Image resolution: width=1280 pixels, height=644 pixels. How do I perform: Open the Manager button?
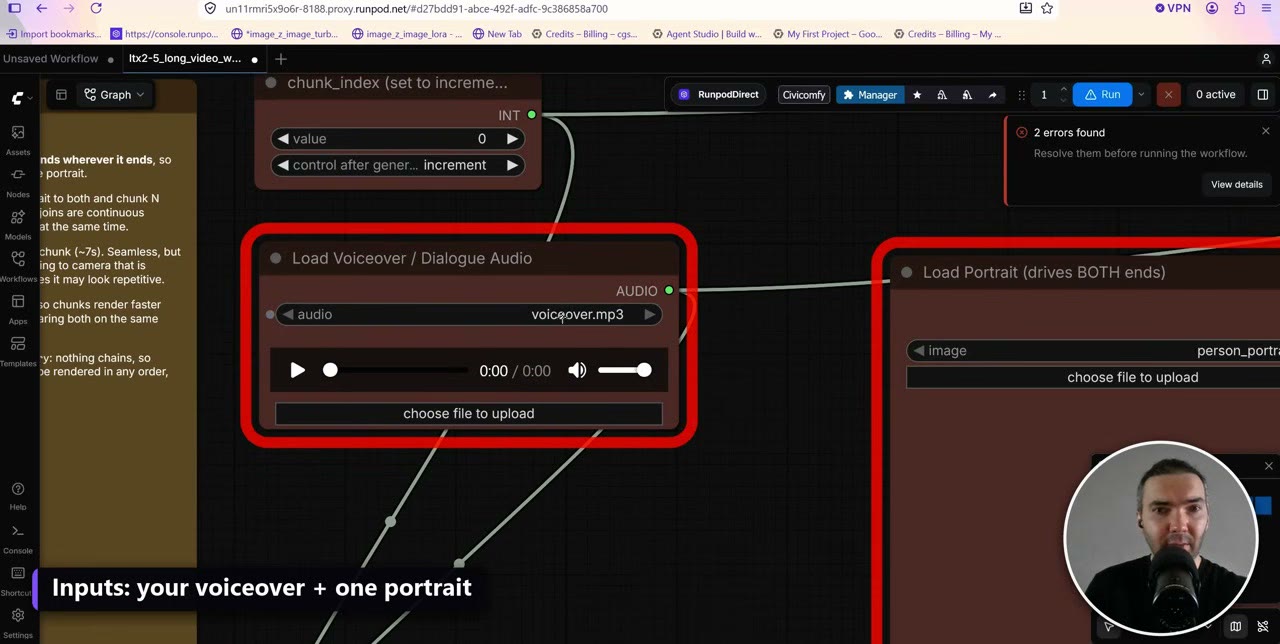click(x=869, y=95)
